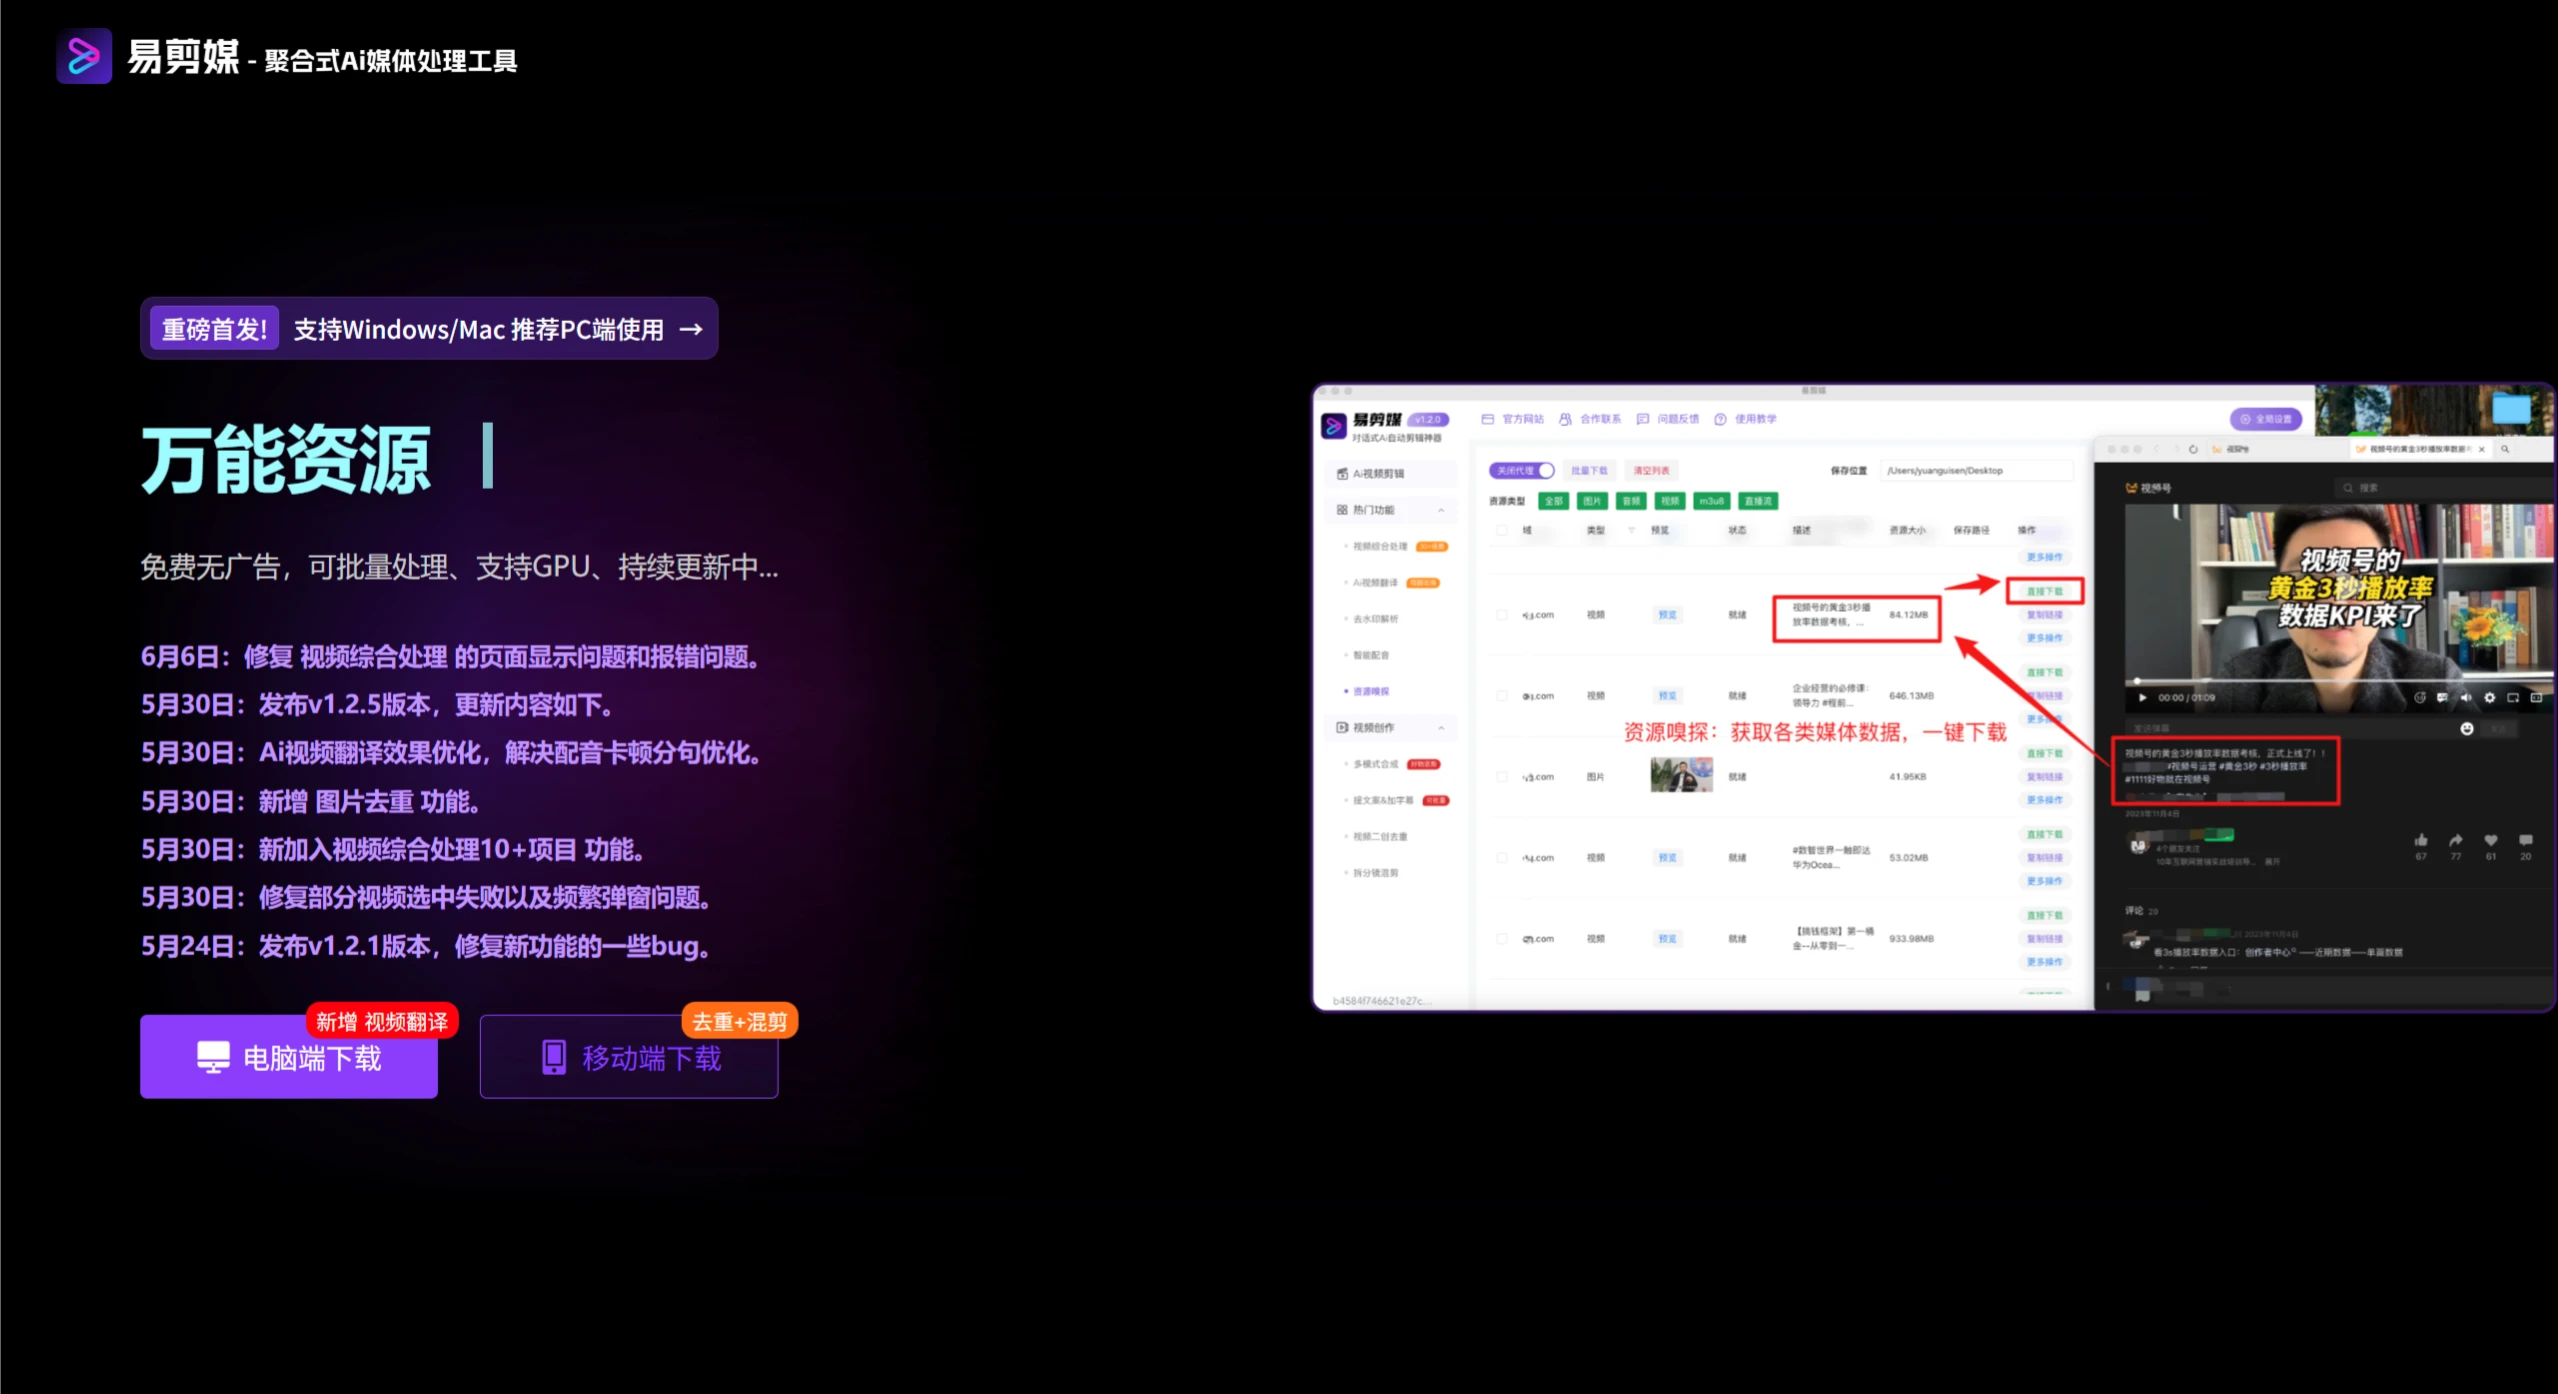
Task: Click volume icon in the preview video player
Action: [2466, 698]
